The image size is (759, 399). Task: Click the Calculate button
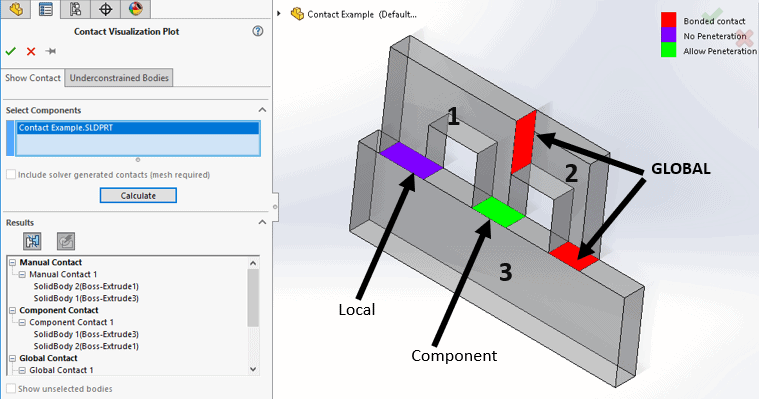[138, 196]
